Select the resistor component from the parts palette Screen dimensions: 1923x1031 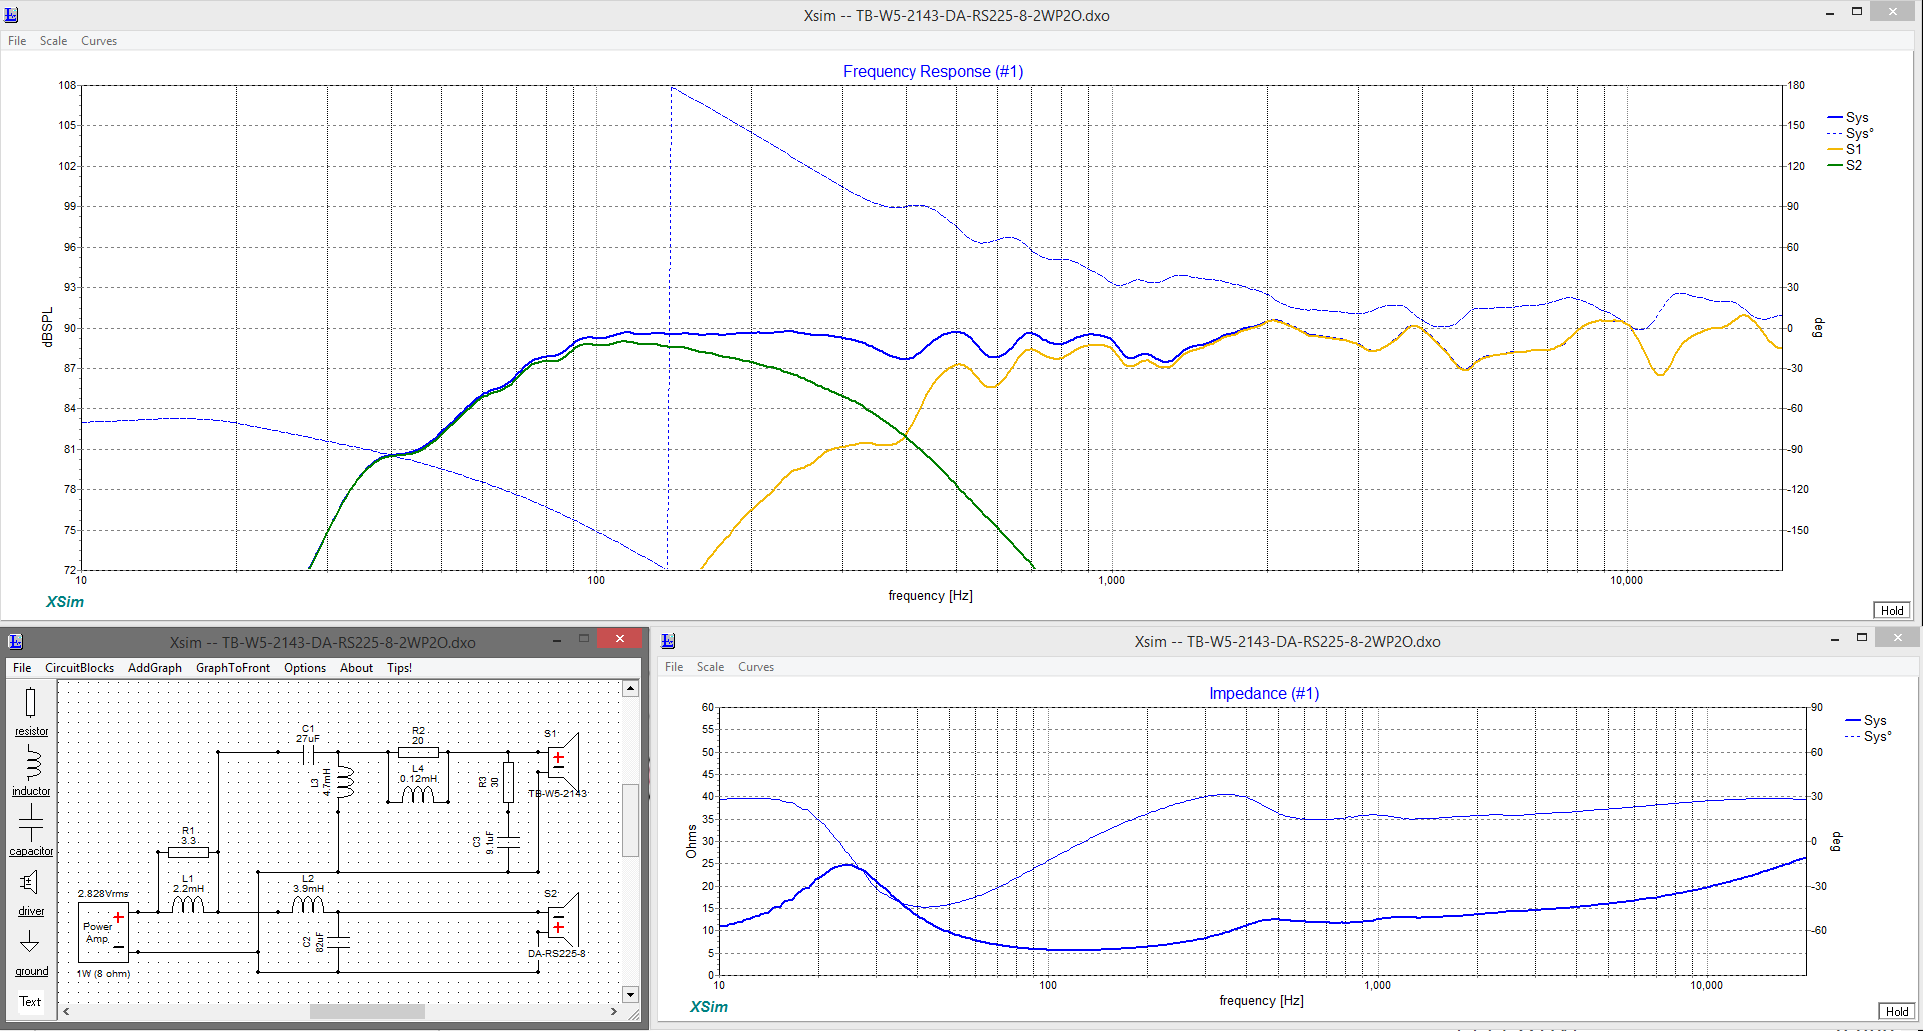[31, 711]
